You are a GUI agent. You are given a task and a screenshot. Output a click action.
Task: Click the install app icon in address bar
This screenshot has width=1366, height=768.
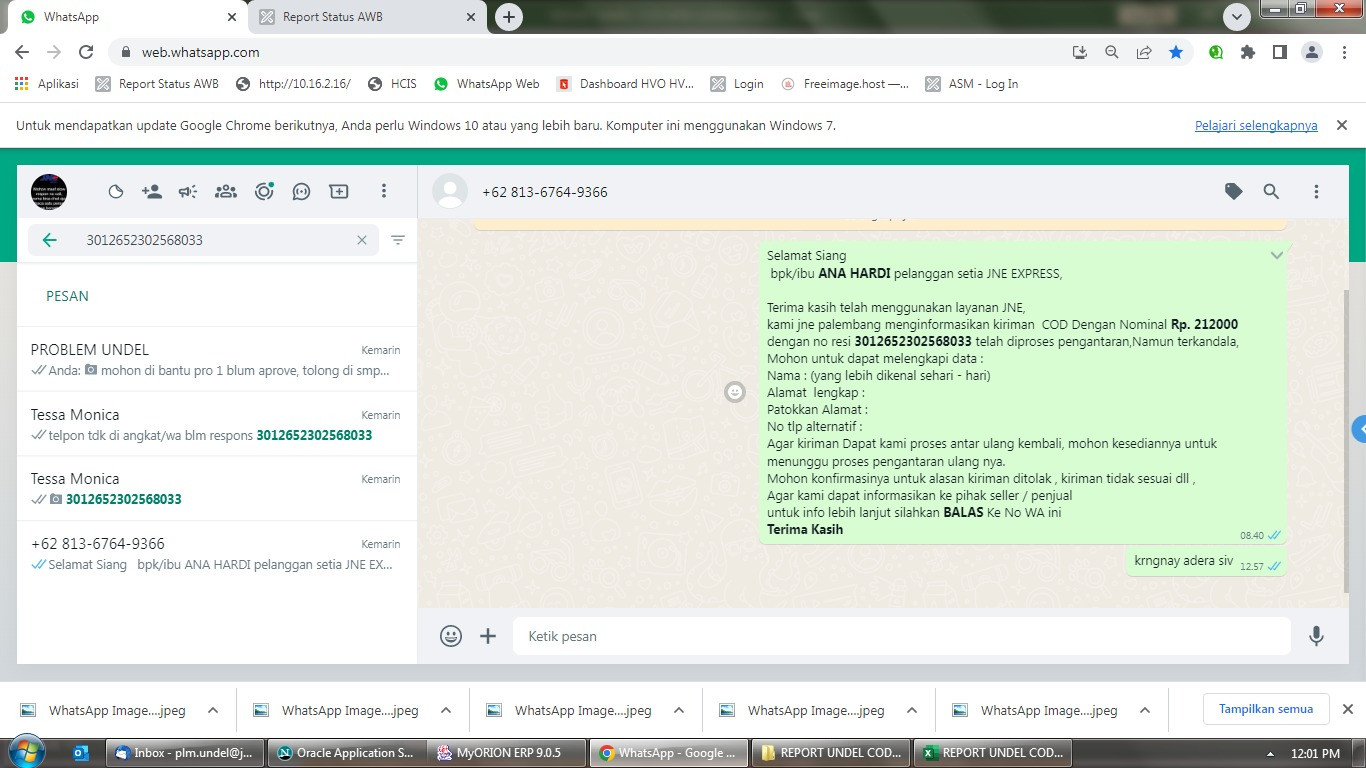1080,52
